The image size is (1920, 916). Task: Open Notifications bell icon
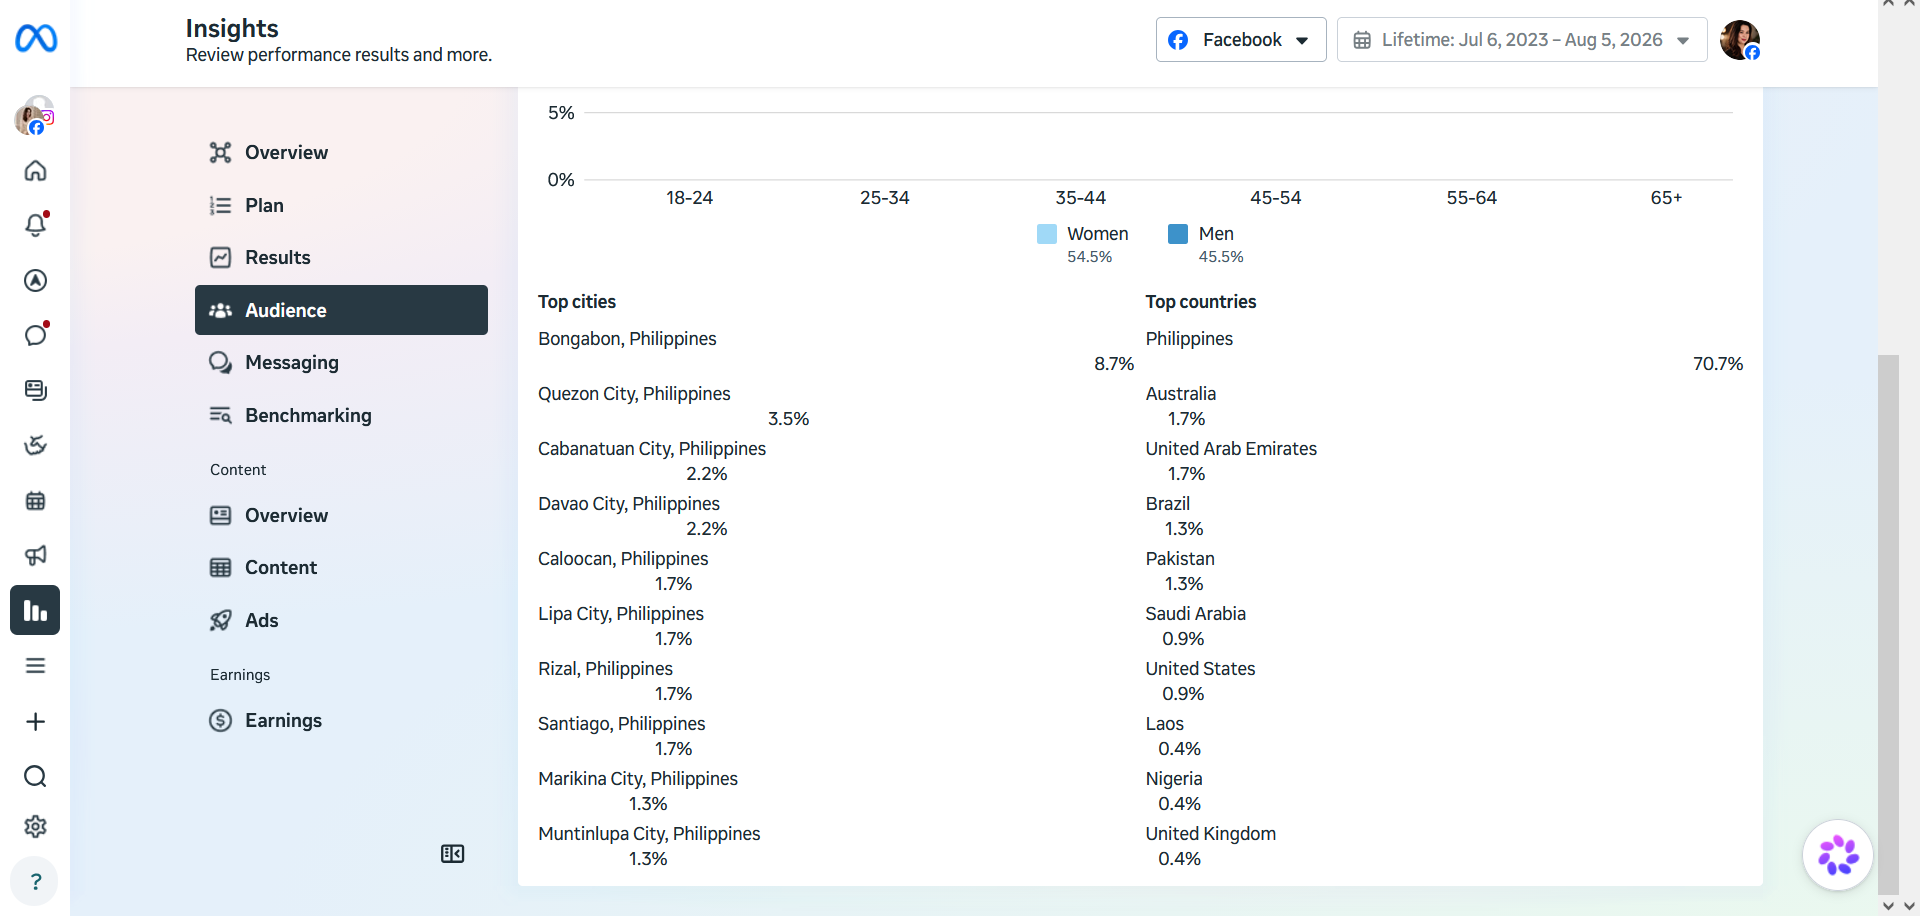pos(35,225)
